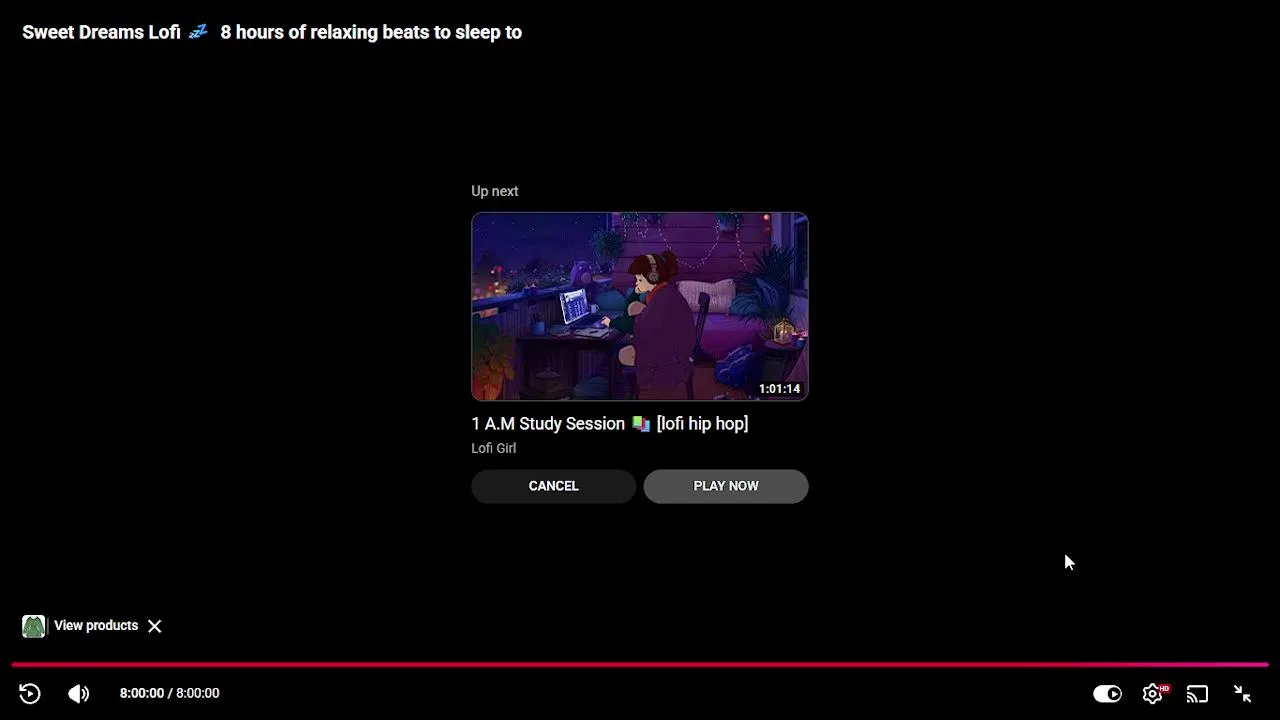Play the next video now
This screenshot has width=1280, height=720.
726,486
